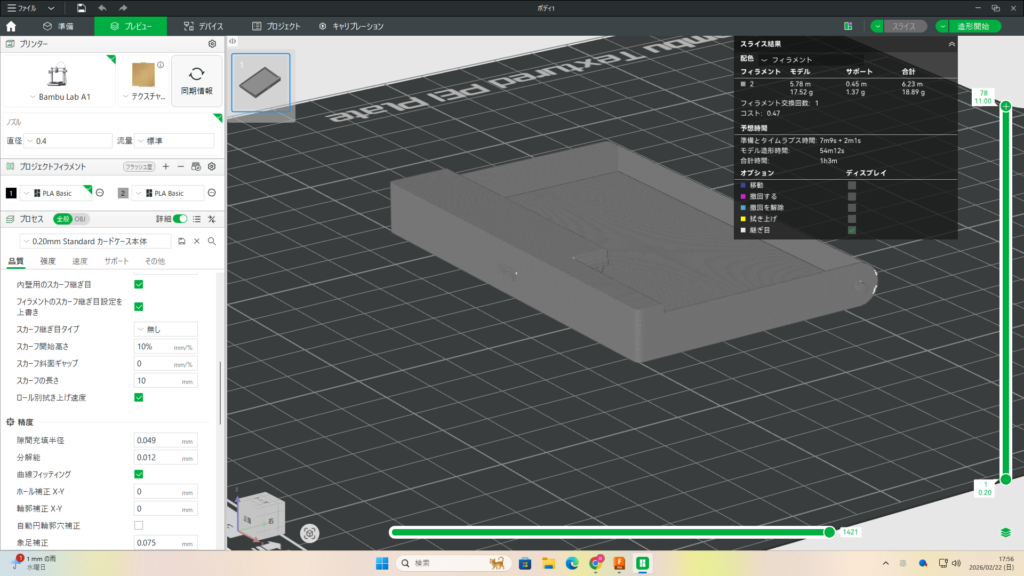Add a filament with the plus icon
1024x576 pixels.
point(166,166)
